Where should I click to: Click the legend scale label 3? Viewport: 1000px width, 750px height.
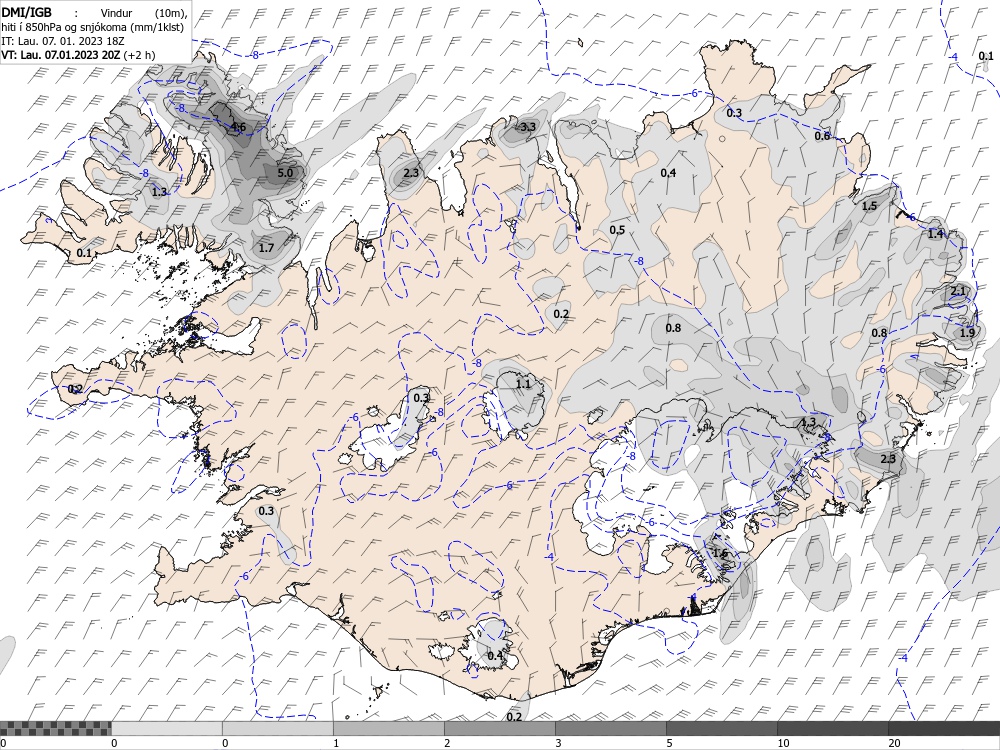pyautogui.click(x=558, y=743)
